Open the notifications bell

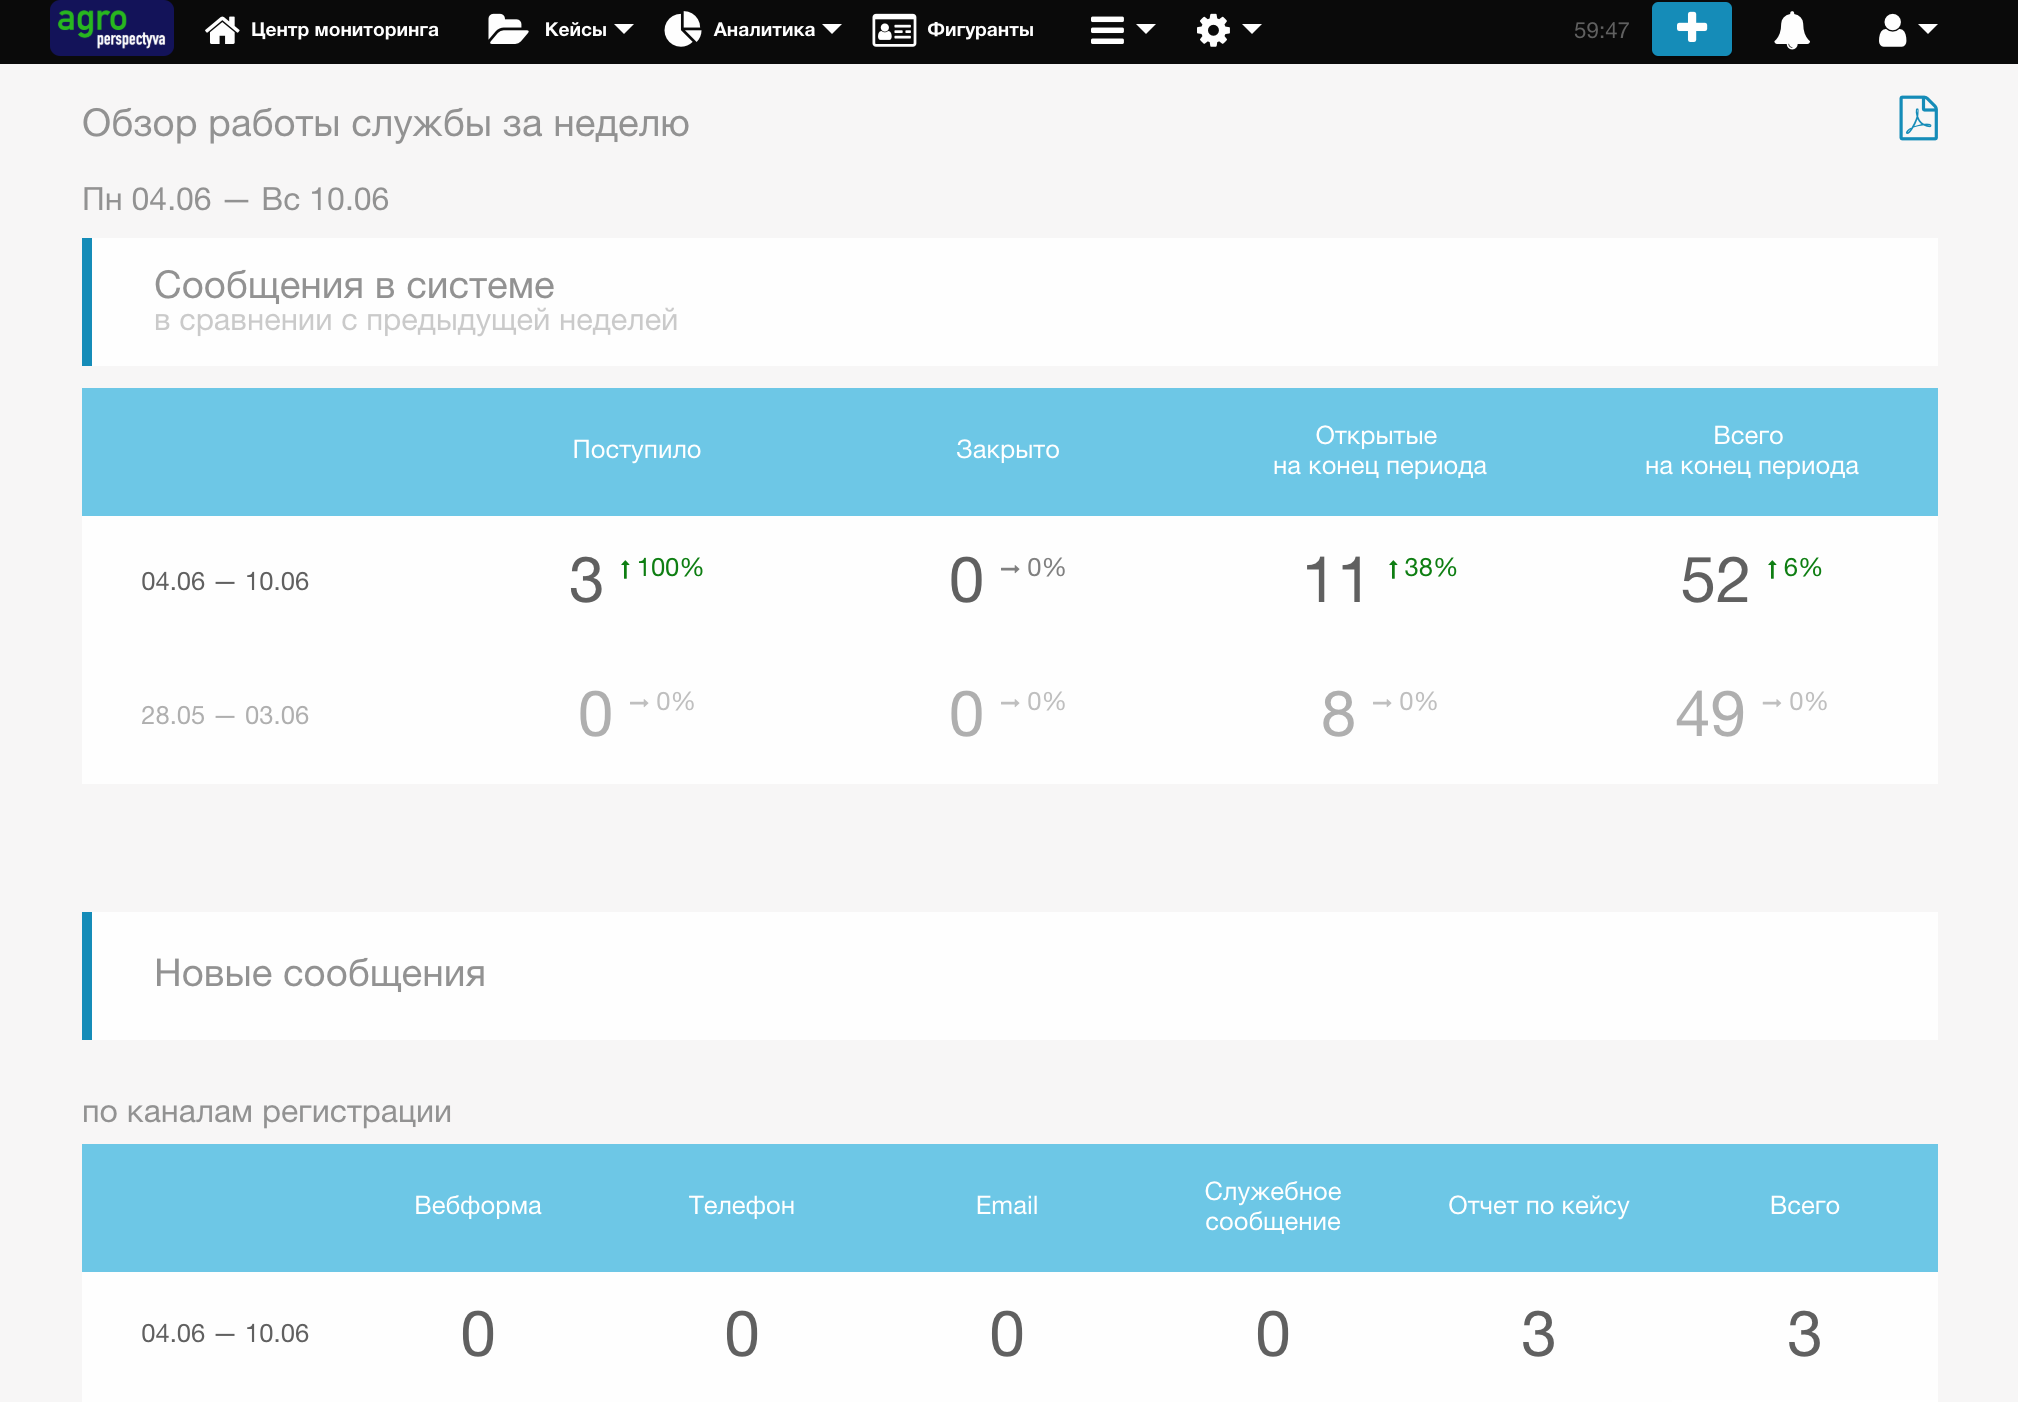coord(1791,30)
